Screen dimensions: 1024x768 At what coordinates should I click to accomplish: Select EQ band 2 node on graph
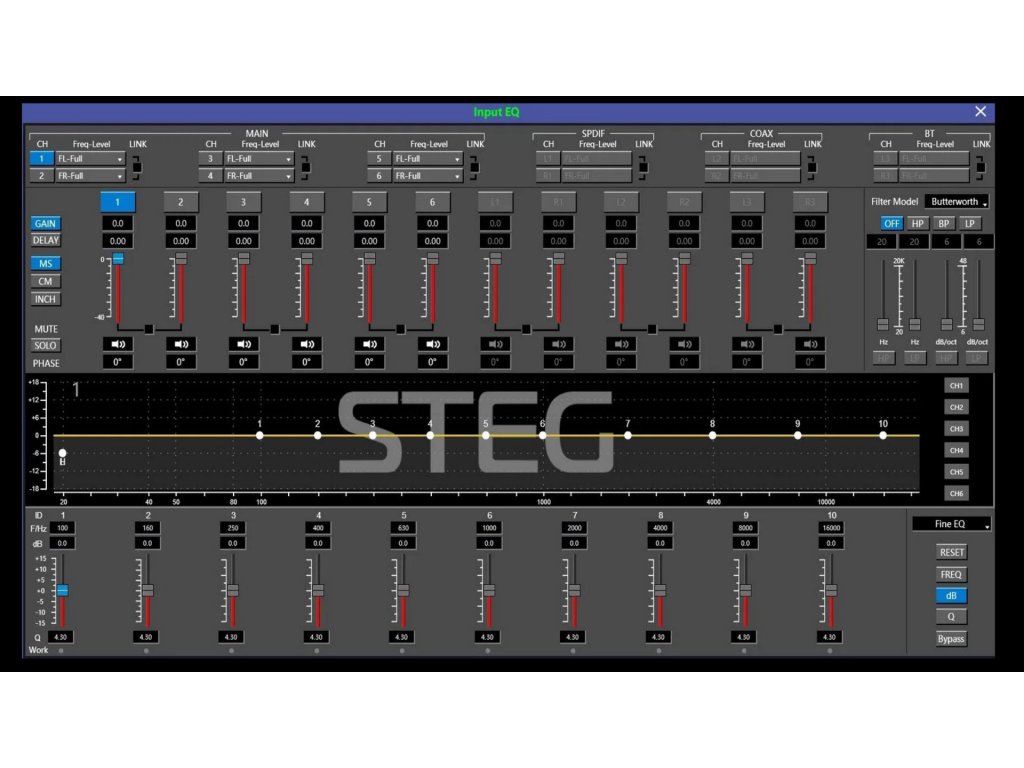317,435
